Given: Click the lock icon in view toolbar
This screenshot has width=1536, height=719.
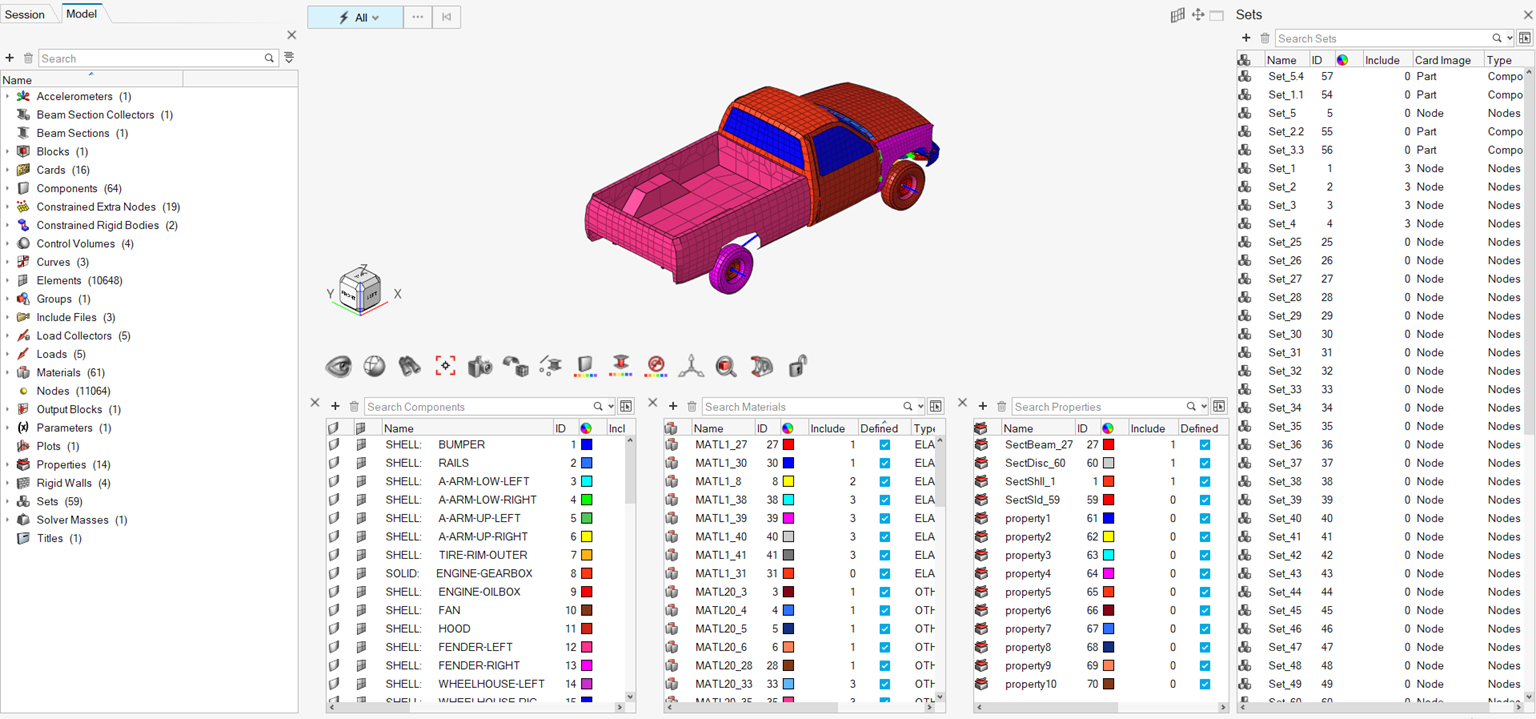Looking at the screenshot, I should click(797, 366).
